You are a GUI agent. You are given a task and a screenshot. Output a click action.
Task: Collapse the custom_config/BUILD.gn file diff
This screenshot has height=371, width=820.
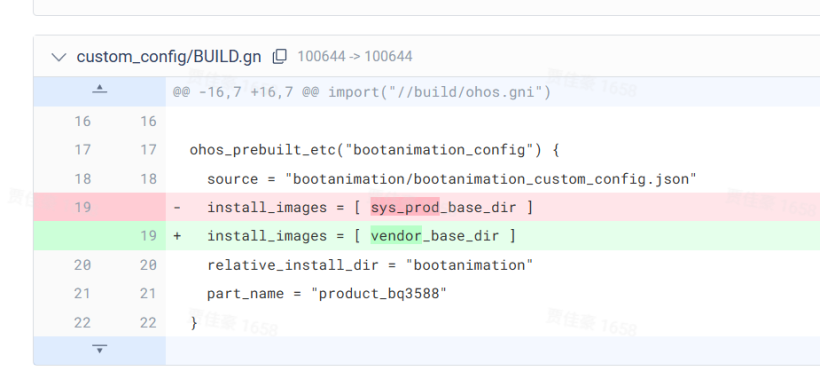(59, 57)
